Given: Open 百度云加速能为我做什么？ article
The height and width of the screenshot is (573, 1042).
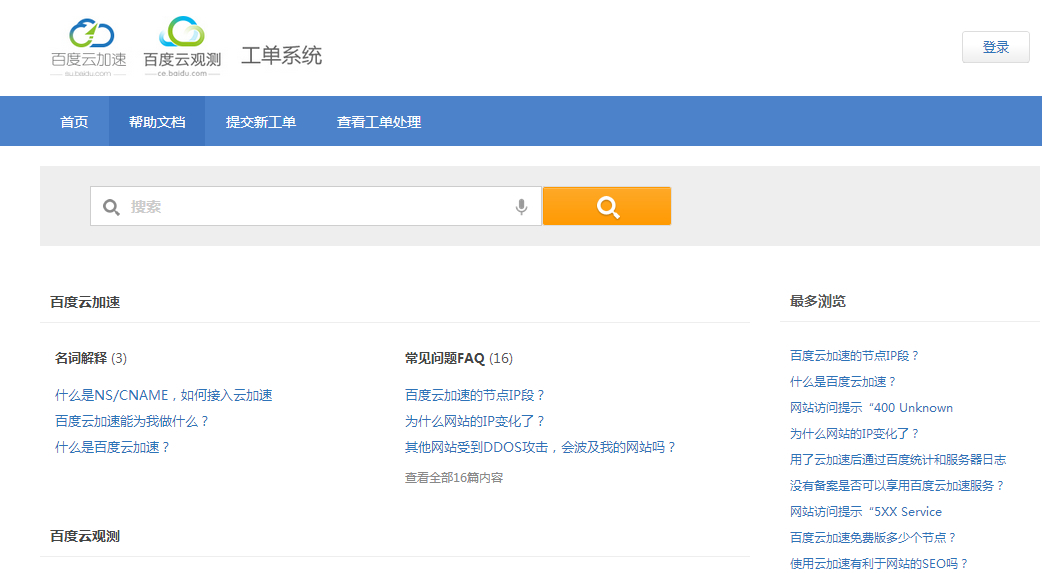Looking at the screenshot, I should [x=132, y=421].
